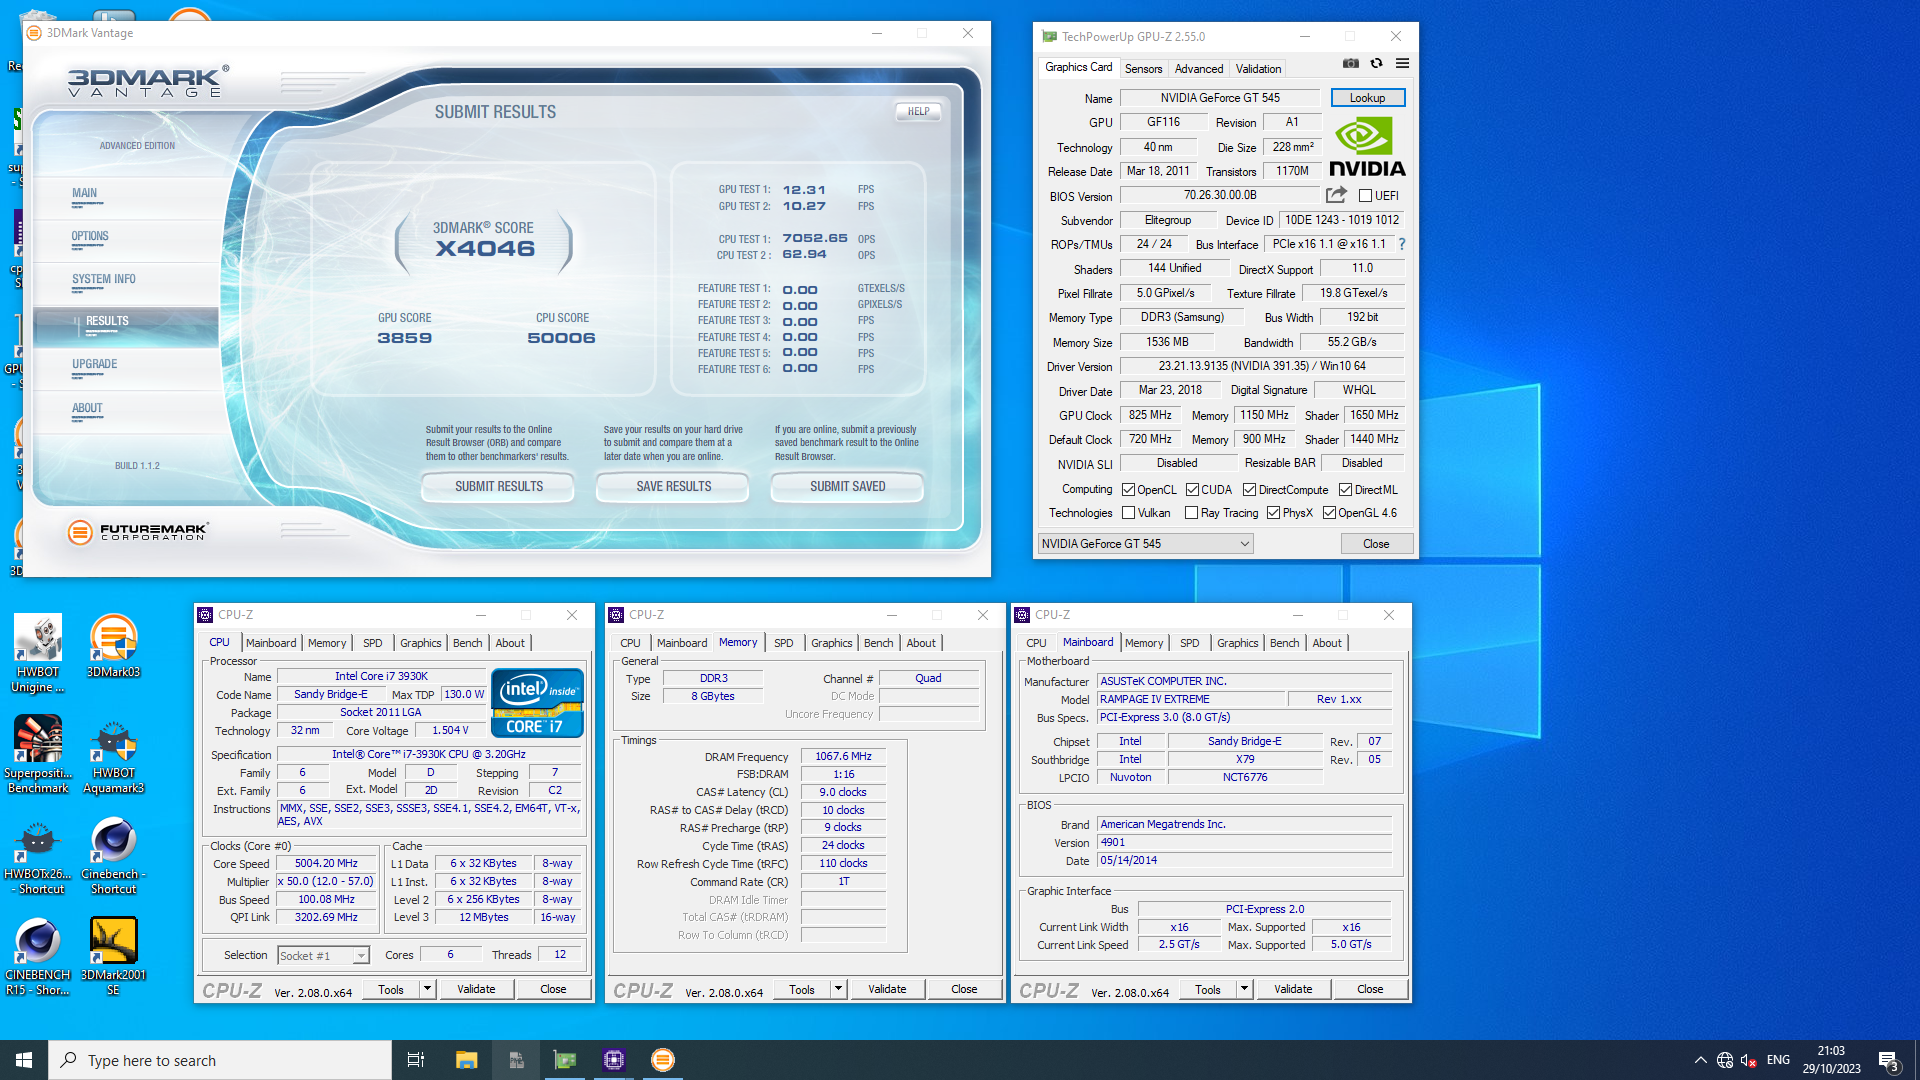Click the 3DMark Vantage taskbar icon
This screenshot has width=1920, height=1080.
click(663, 1060)
